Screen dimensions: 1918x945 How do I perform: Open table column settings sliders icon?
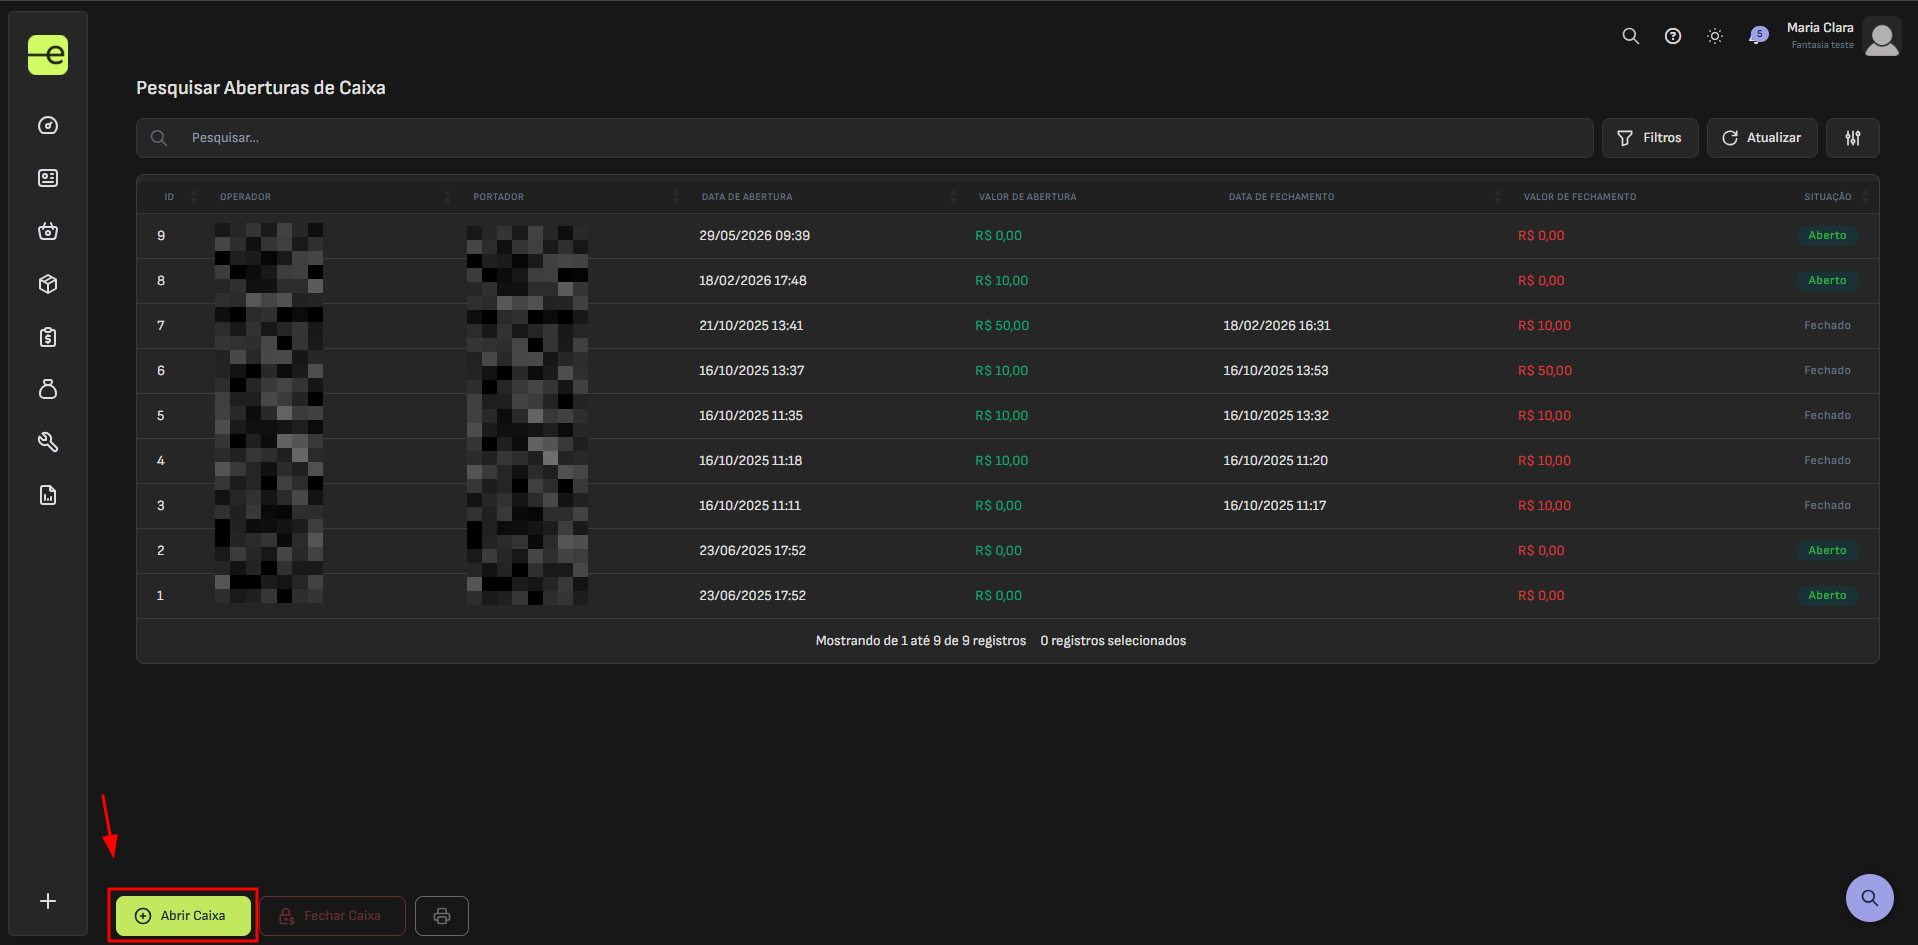click(x=1853, y=138)
